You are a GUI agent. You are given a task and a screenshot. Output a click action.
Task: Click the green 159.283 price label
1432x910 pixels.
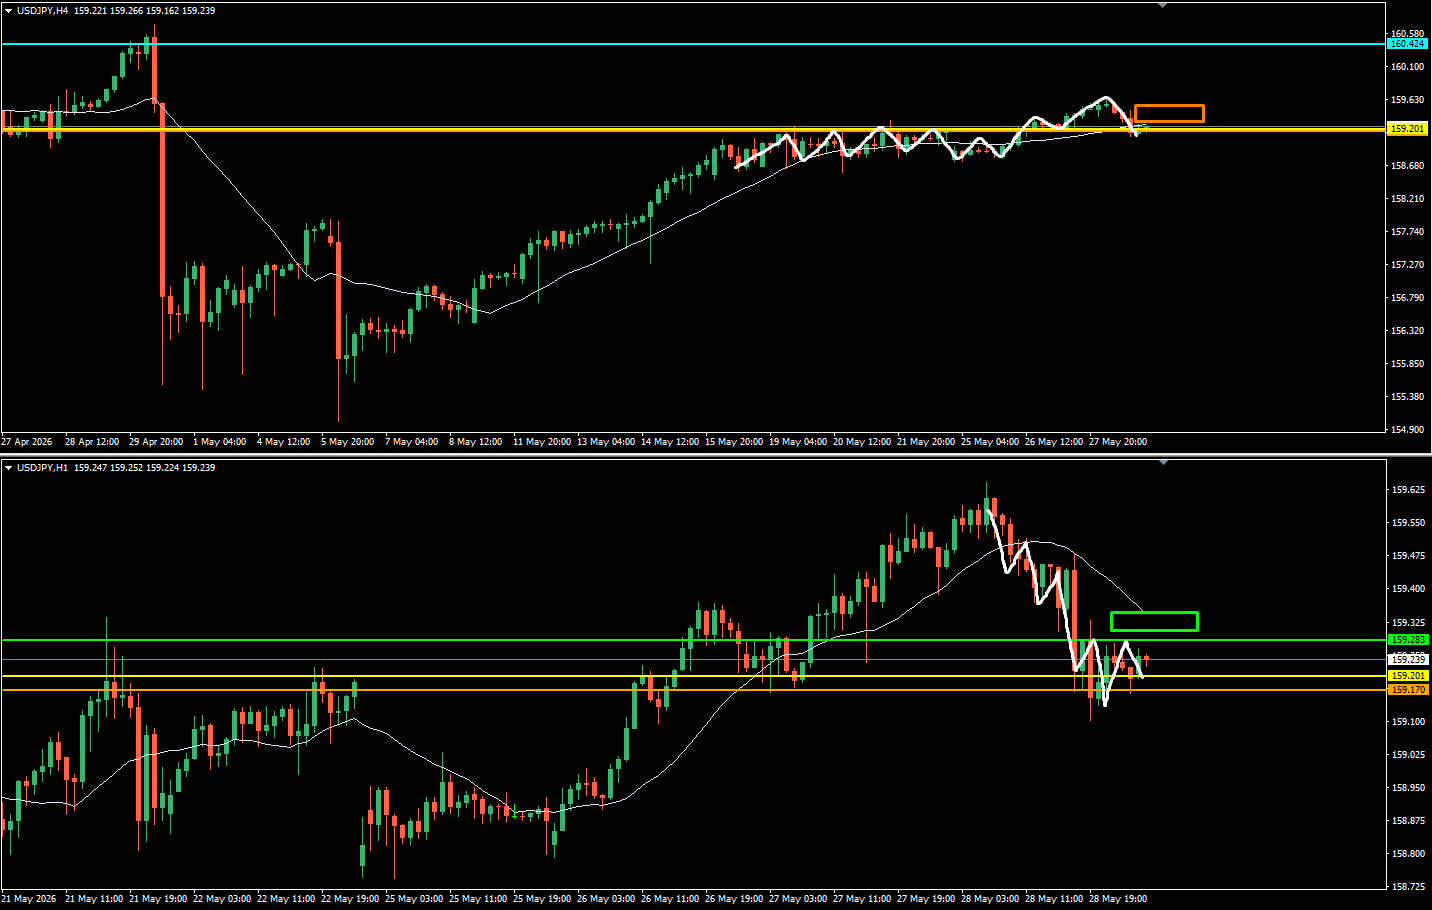(1408, 640)
